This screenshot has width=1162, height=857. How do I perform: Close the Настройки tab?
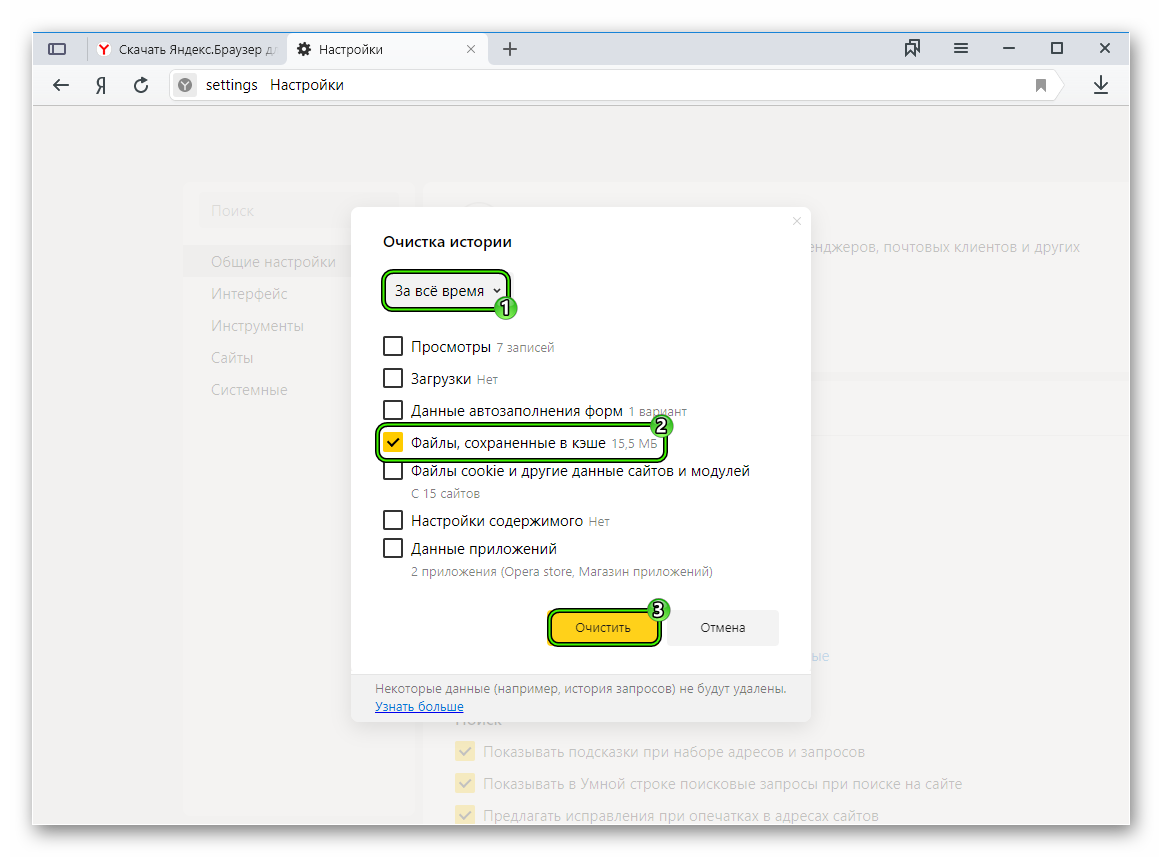(x=471, y=49)
